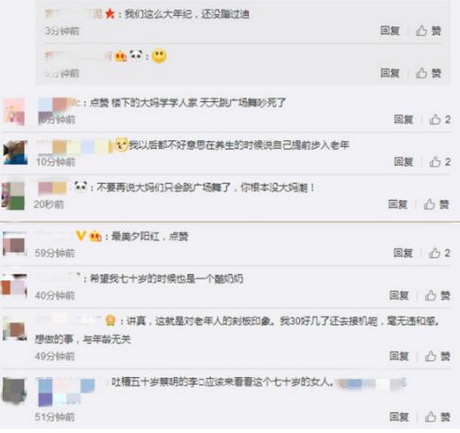Thumbs-up the emoji-only nested reply

(x=428, y=73)
